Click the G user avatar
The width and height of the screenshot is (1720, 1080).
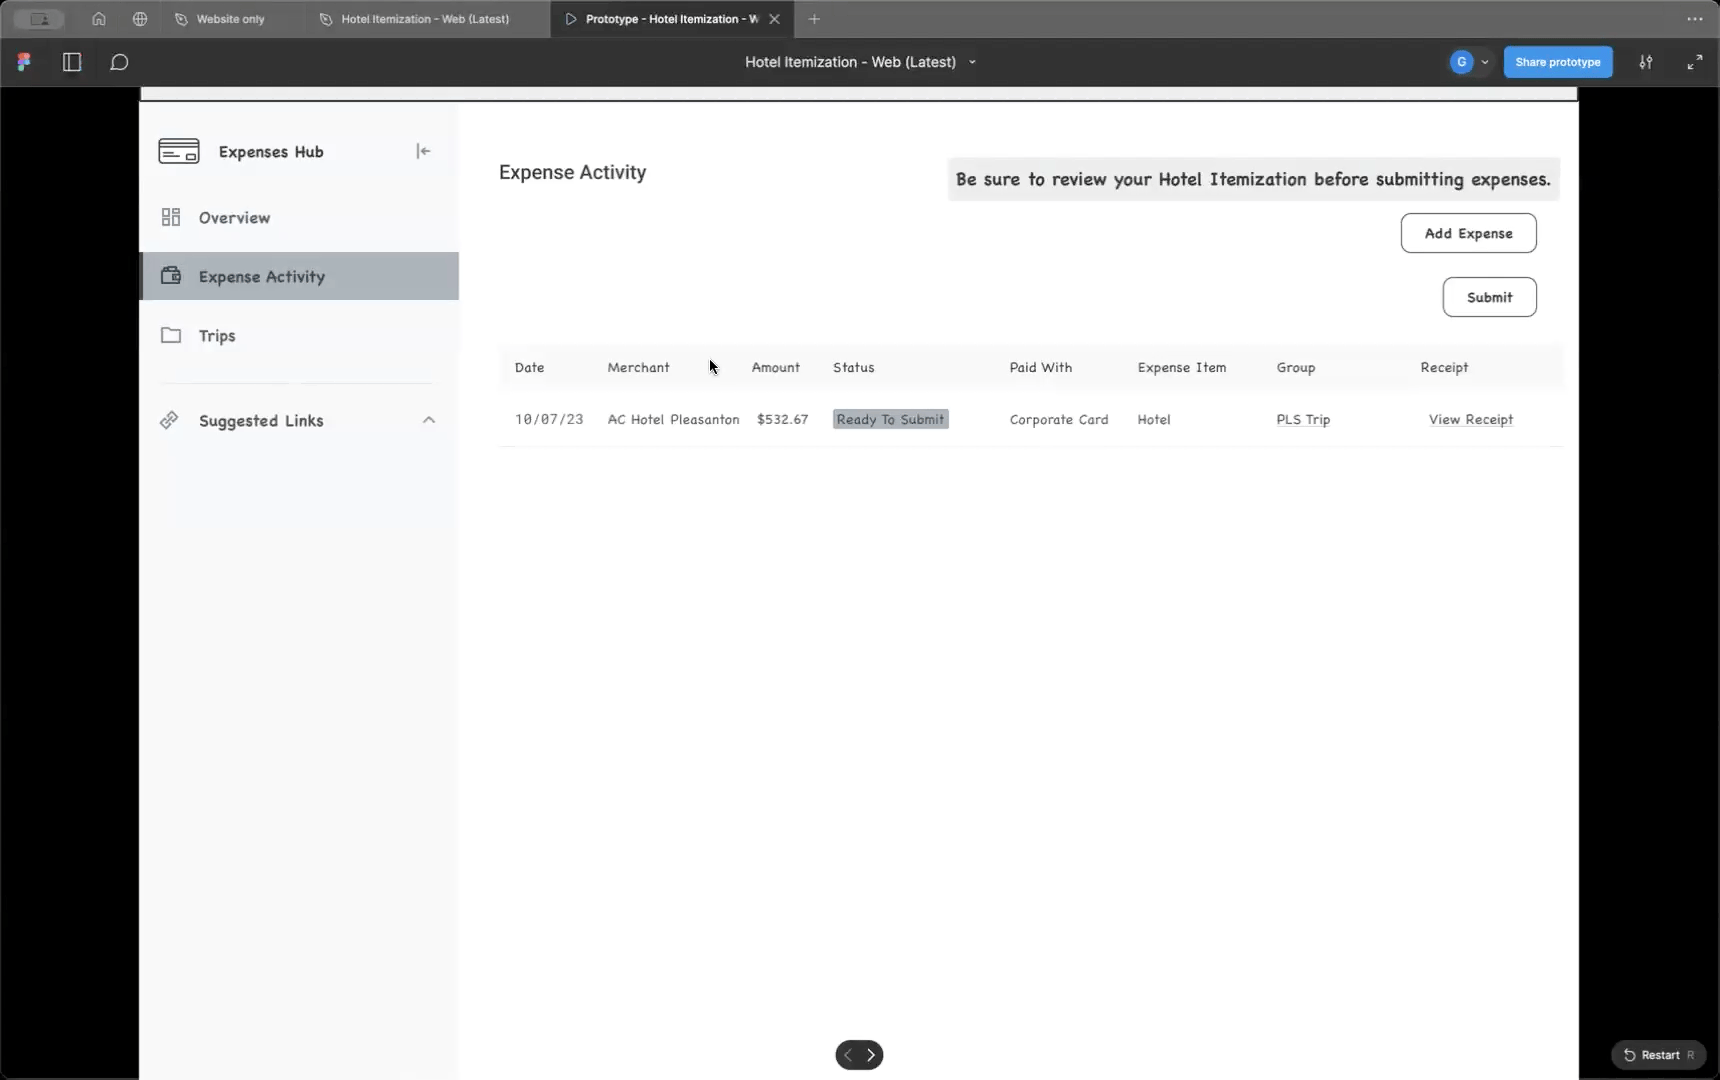point(1461,62)
